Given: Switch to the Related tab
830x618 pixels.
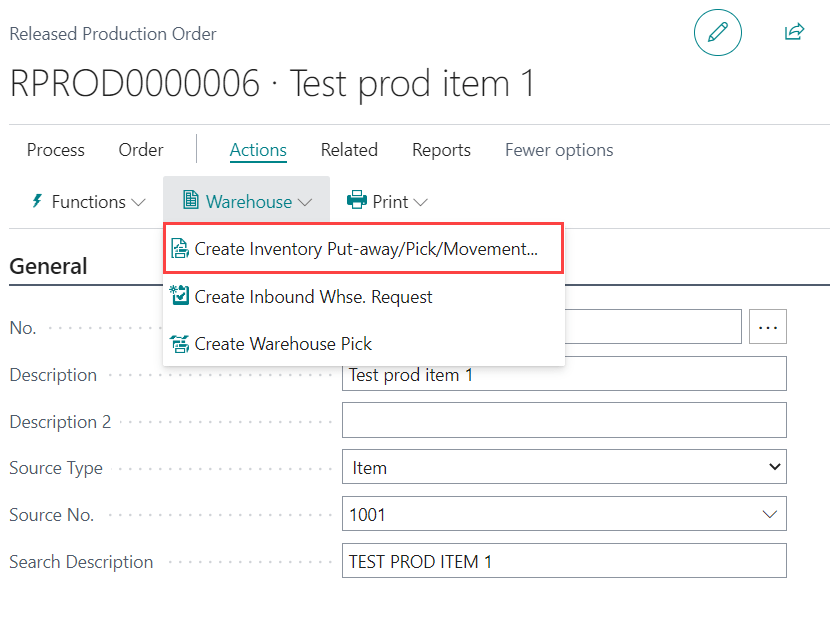Looking at the screenshot, I should tap(349, 149).
